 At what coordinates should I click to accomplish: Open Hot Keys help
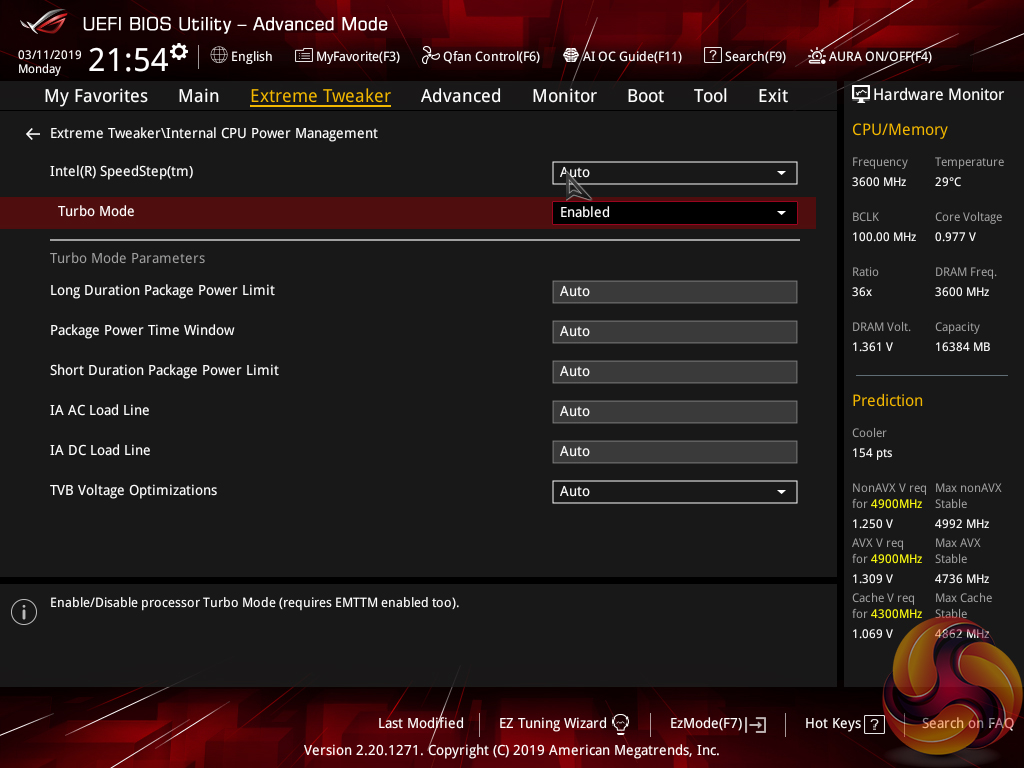833,724
